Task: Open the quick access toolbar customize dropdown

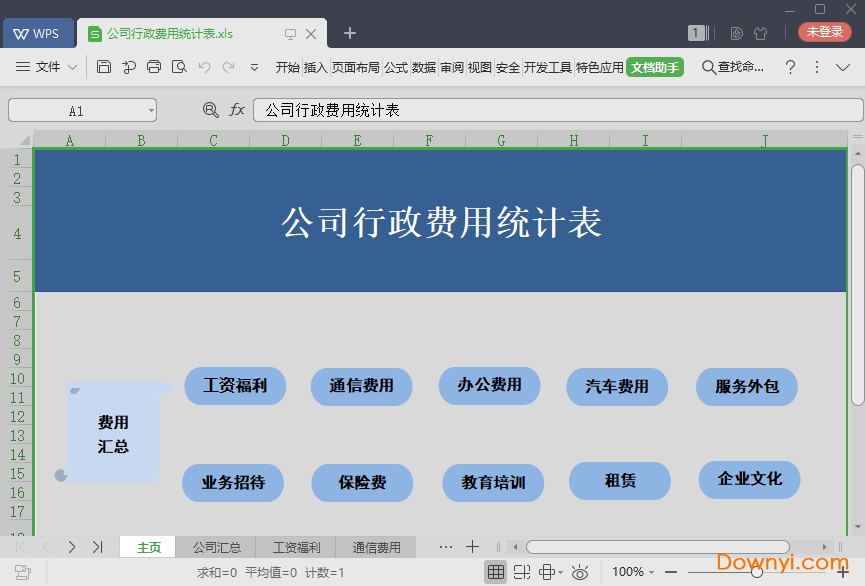Action: point(254,67)
